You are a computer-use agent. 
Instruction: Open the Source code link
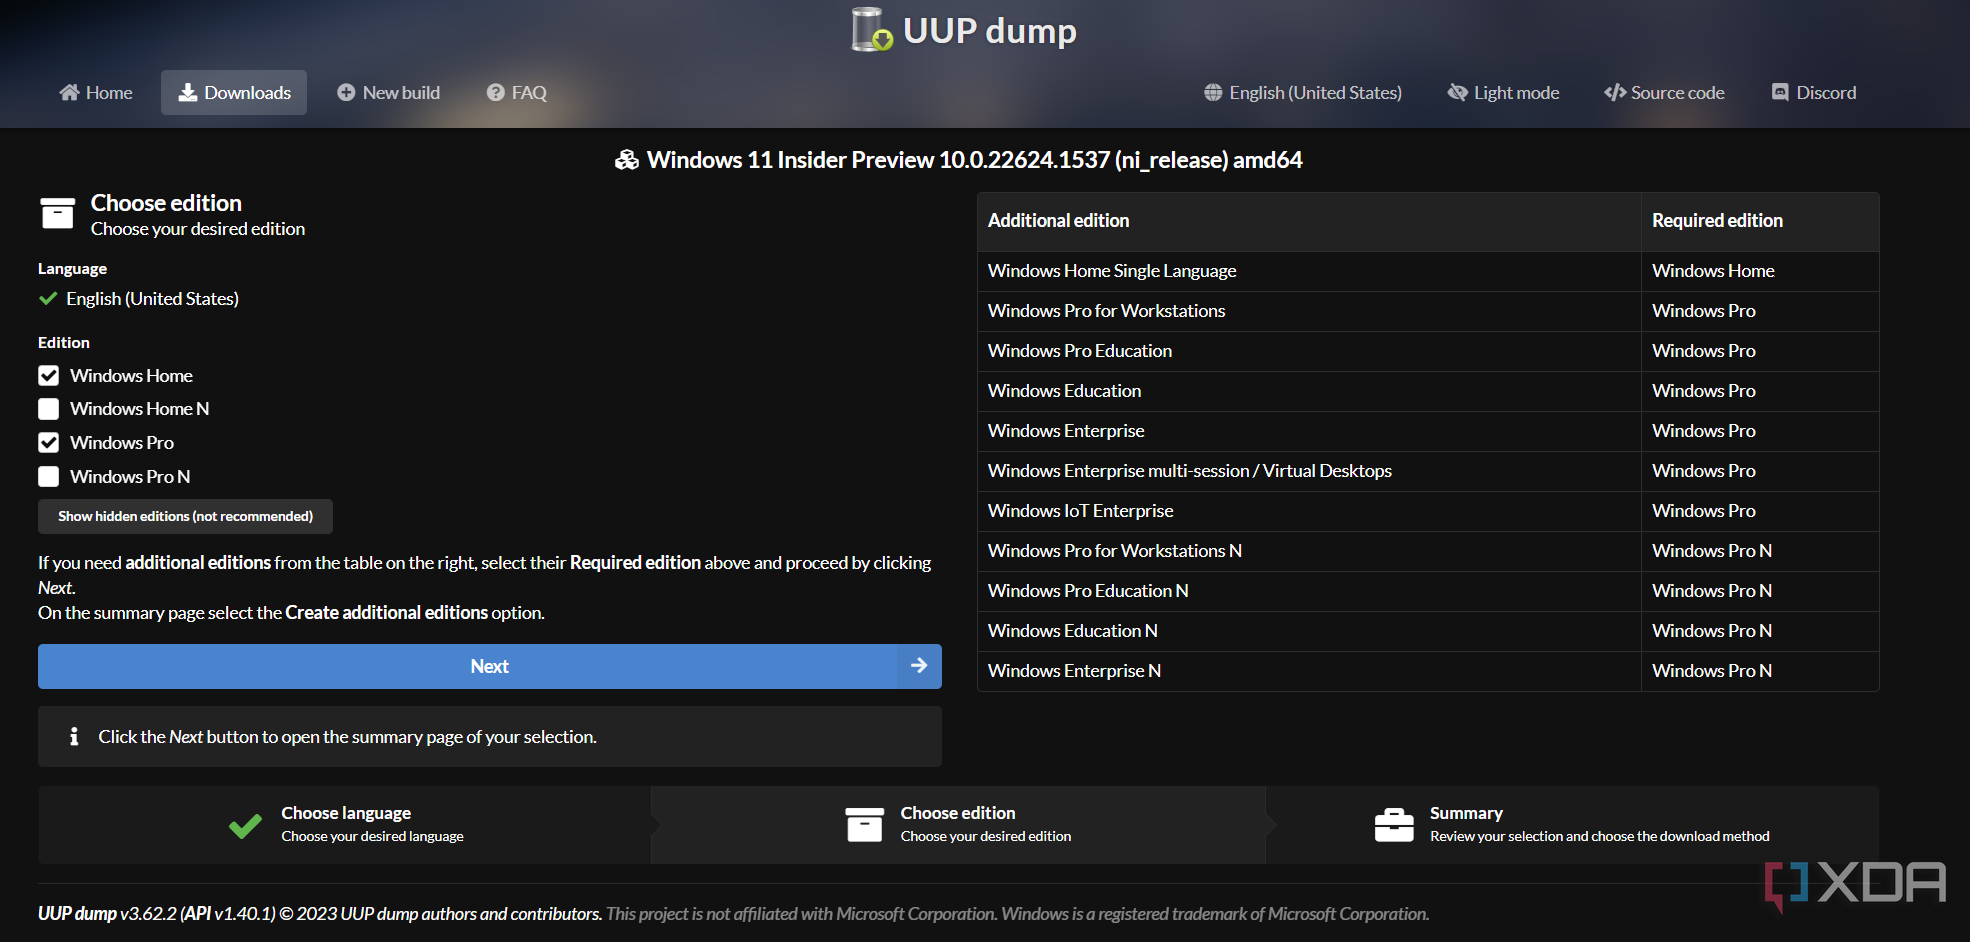tap(1665, 92)
